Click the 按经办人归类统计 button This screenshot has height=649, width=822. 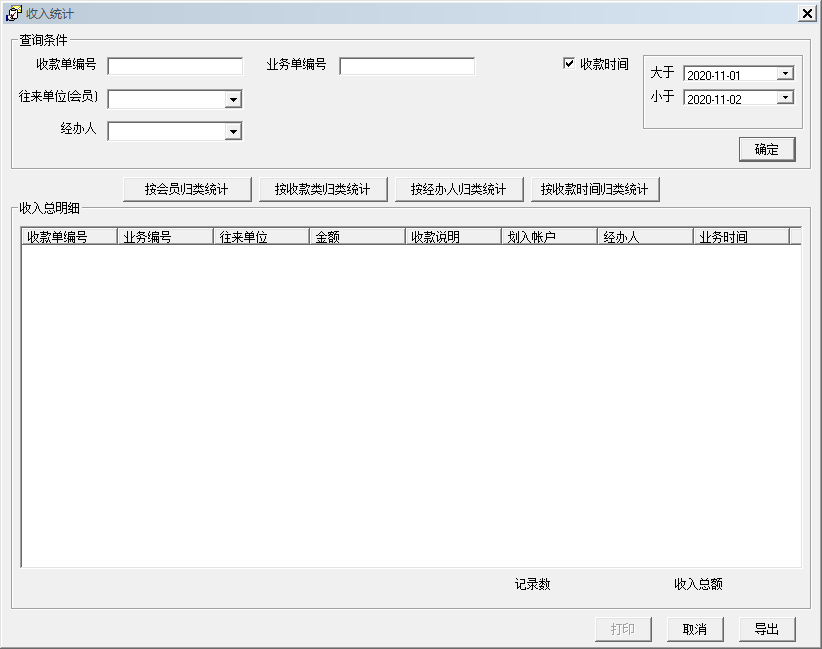point(460,188)
